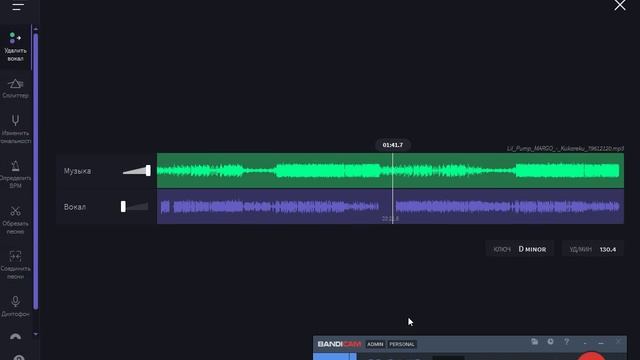
Task: Click the green Музыка waveform track
Action: (390, 171)
